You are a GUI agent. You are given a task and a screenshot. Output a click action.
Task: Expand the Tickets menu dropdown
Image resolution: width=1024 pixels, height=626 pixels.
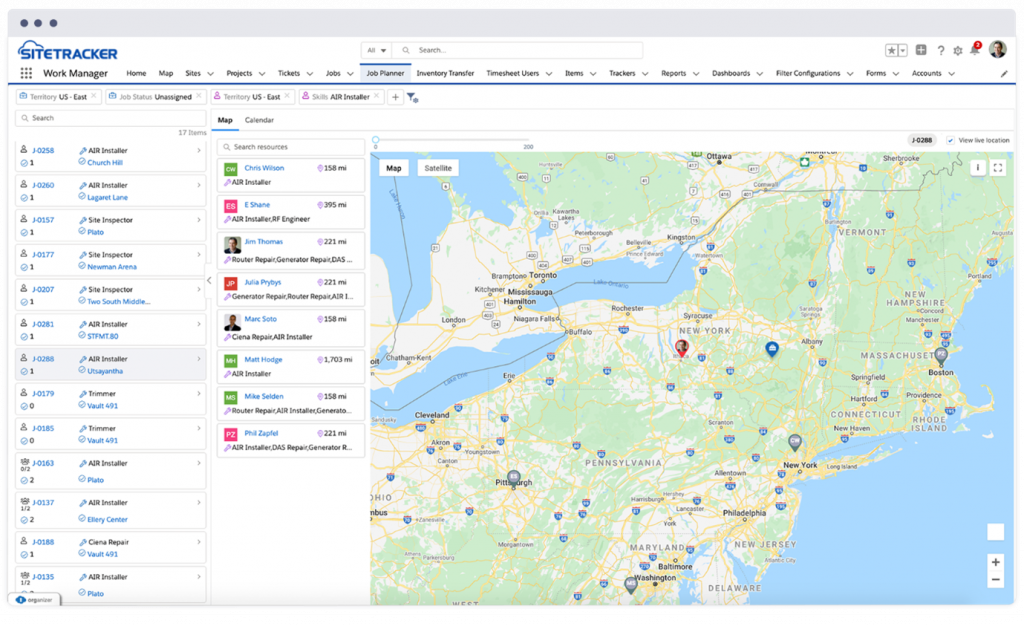pos(310,74)
